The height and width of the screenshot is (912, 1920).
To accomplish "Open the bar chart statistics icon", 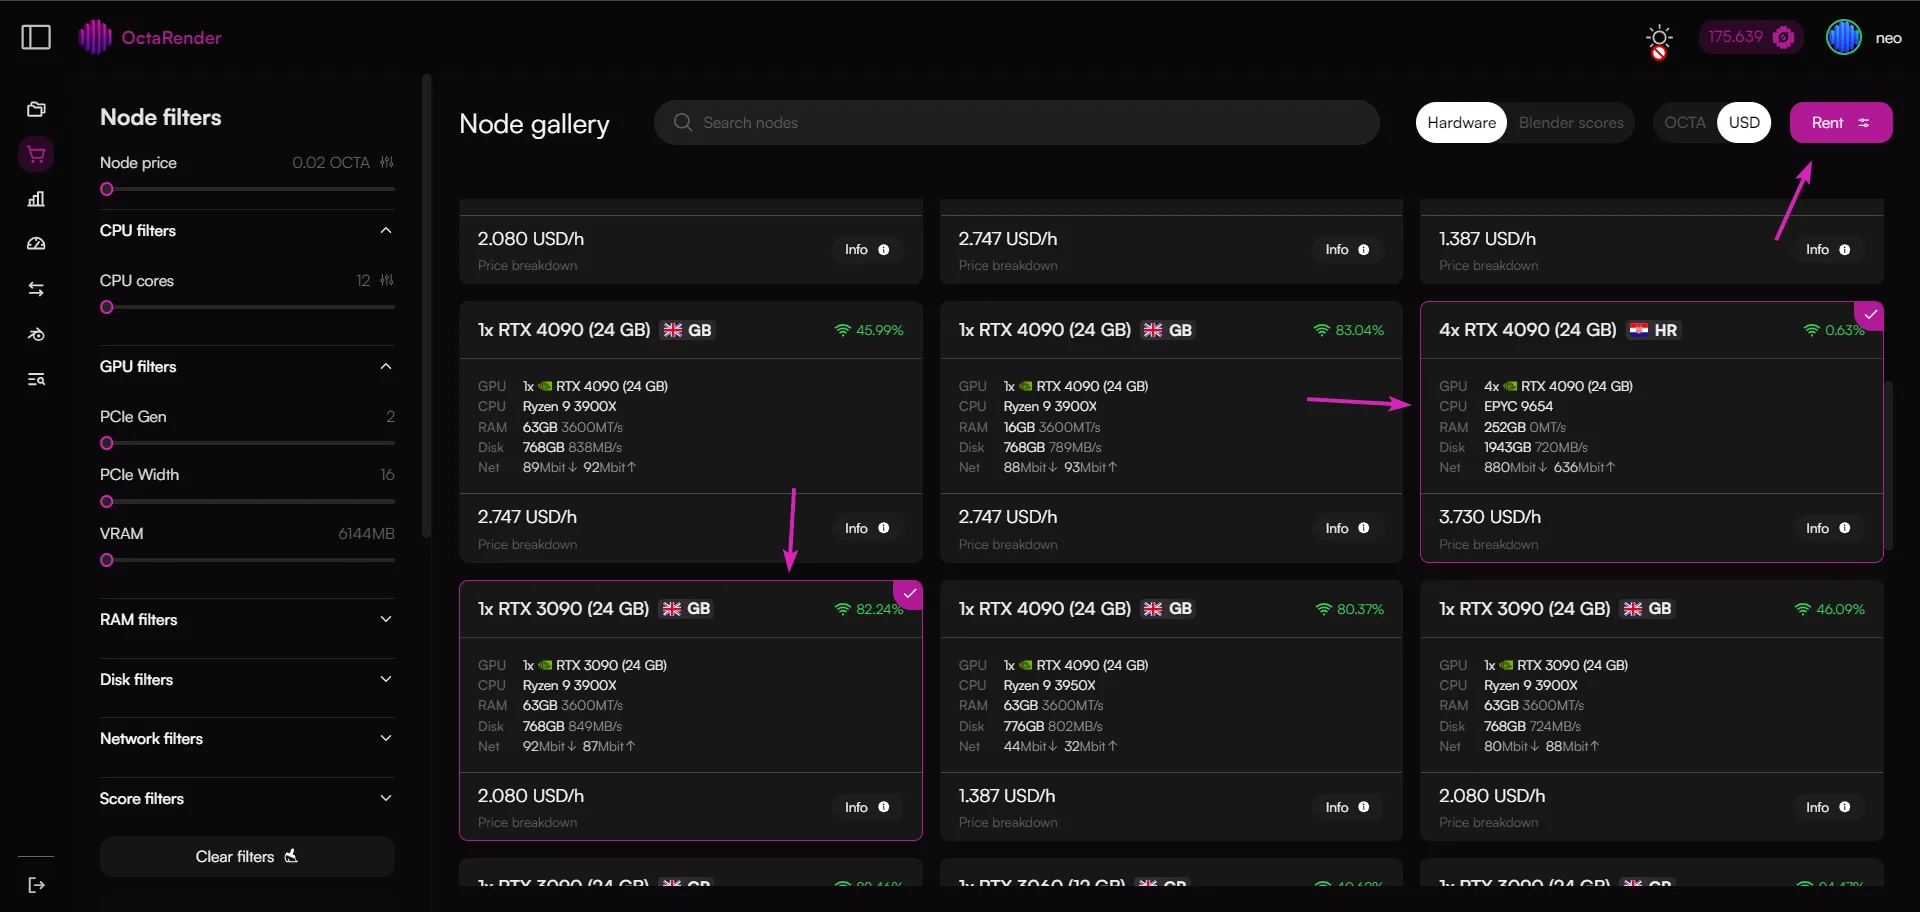I will [36, 199].
